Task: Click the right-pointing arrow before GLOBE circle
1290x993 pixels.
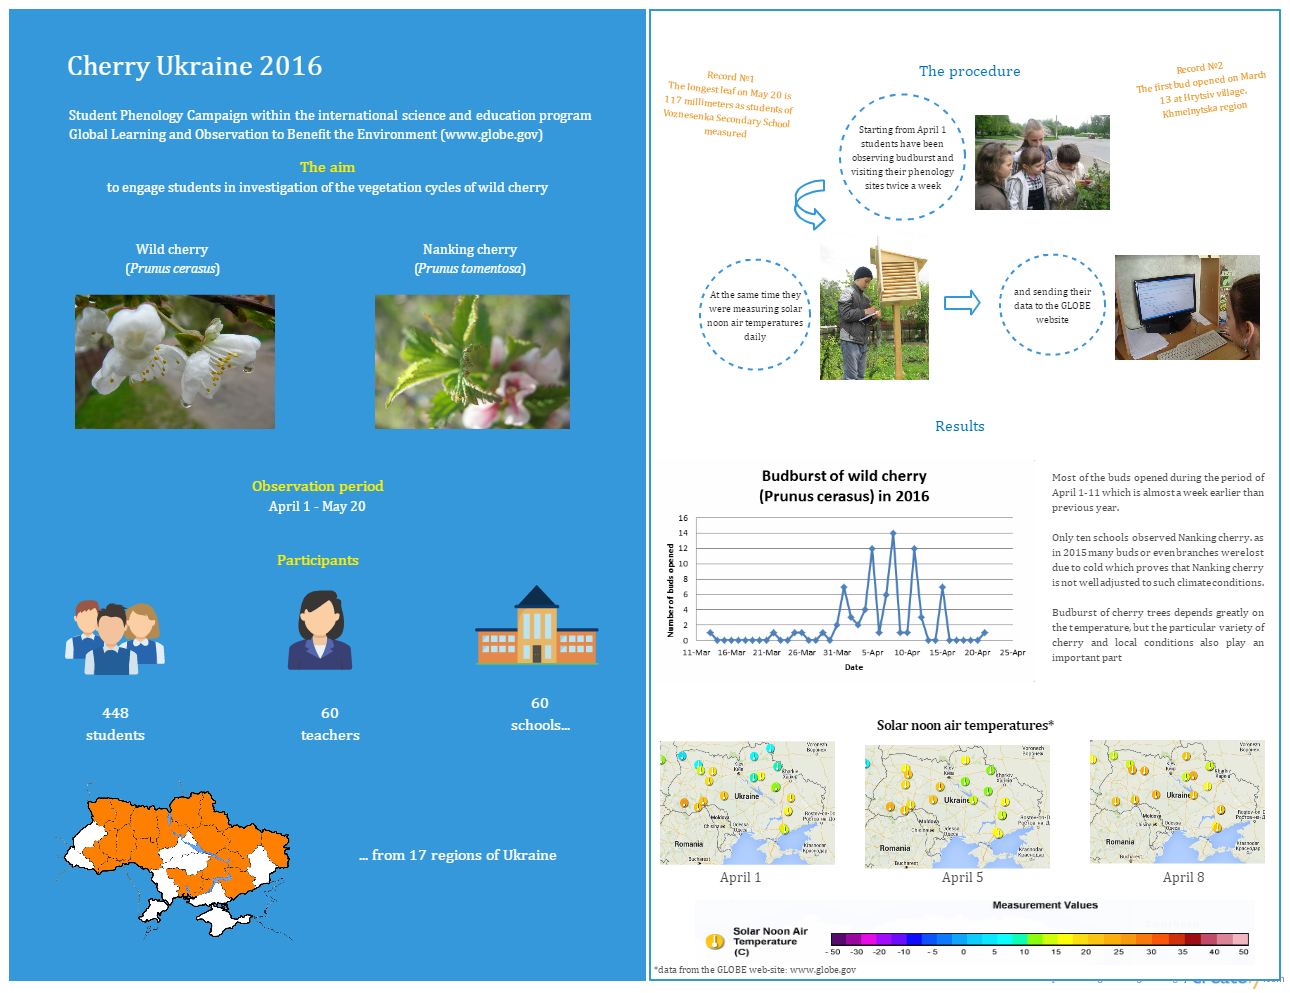Action: click(x=962, y=302)
